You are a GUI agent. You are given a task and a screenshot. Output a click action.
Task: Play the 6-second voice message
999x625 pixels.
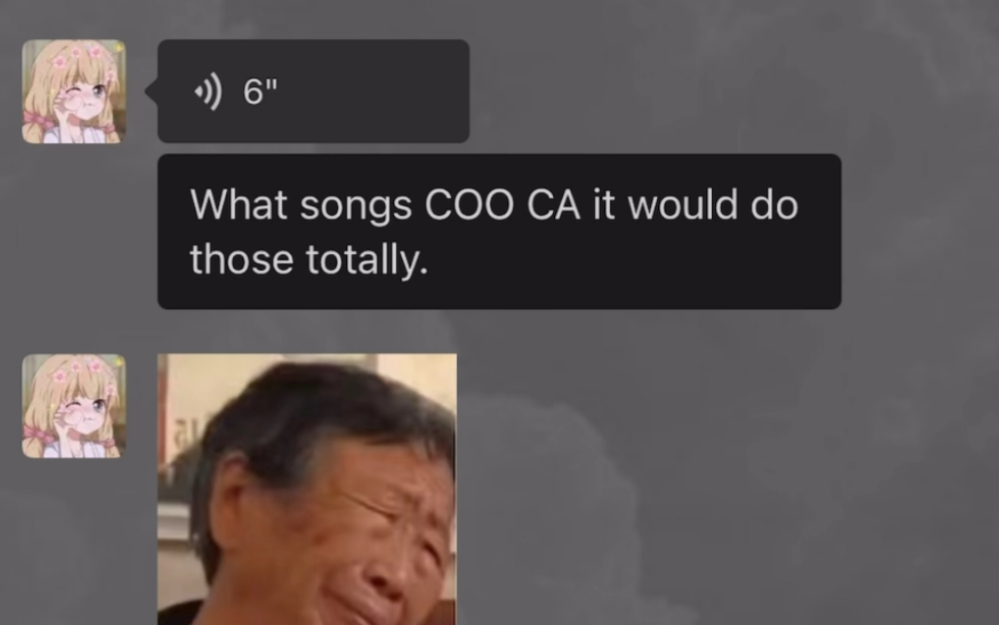coord(313,91)
